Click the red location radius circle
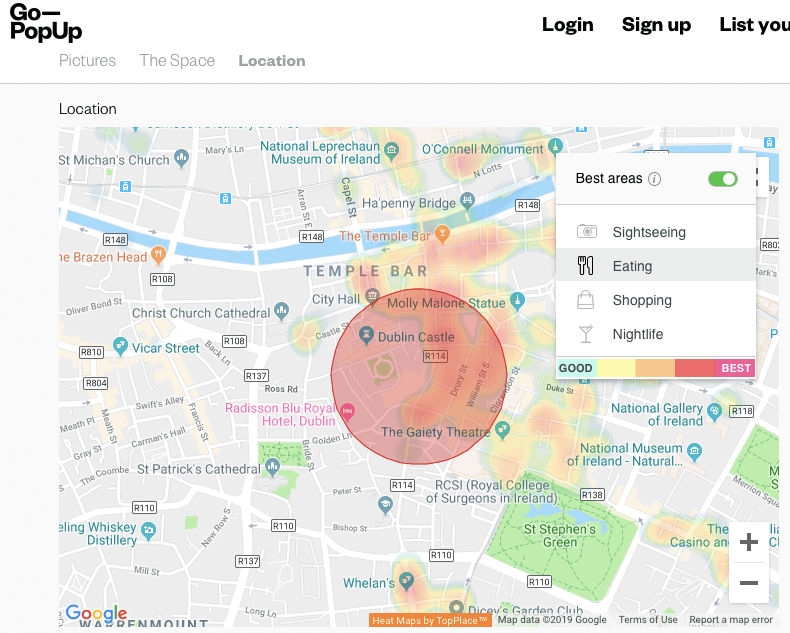Screen dimensions: 790x633 (419, 376)
